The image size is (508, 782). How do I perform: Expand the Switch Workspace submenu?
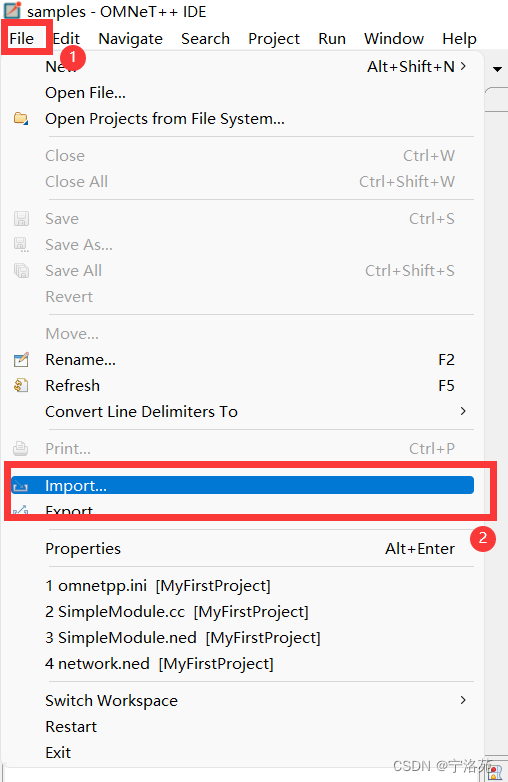coord(463,700)
